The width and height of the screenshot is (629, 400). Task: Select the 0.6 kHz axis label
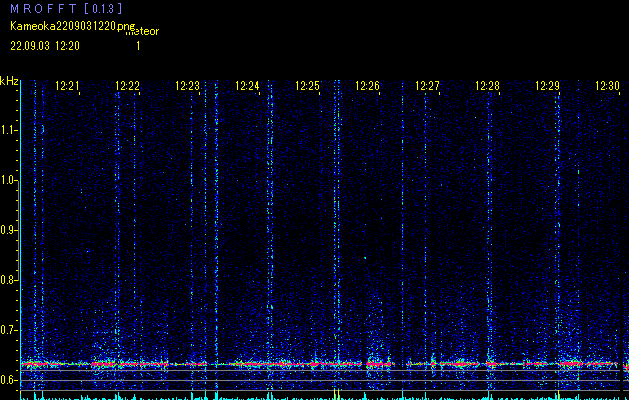tap(8, 380)
